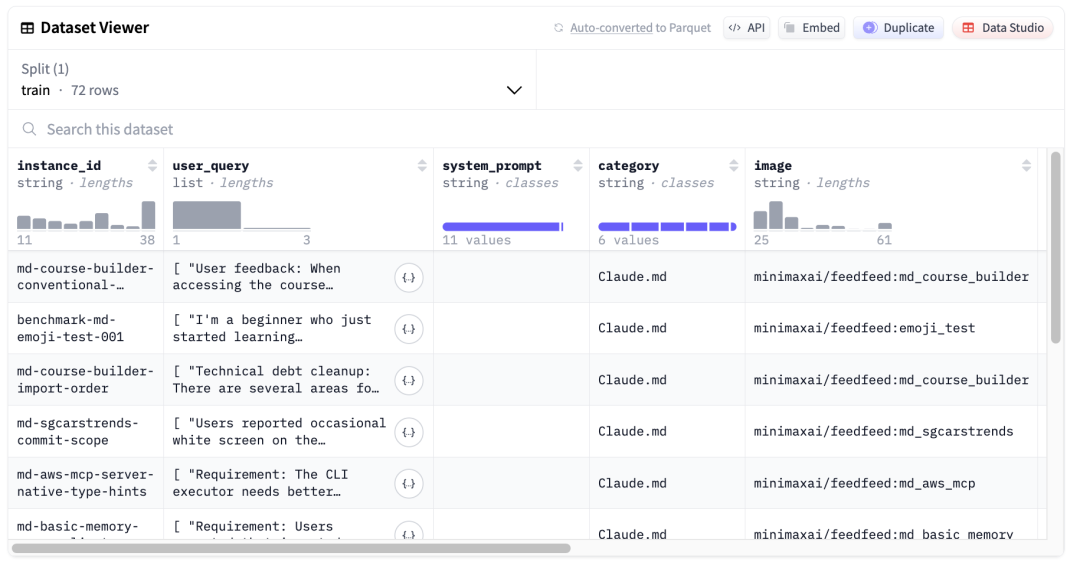Click the '11 values' label

[477, 240]
